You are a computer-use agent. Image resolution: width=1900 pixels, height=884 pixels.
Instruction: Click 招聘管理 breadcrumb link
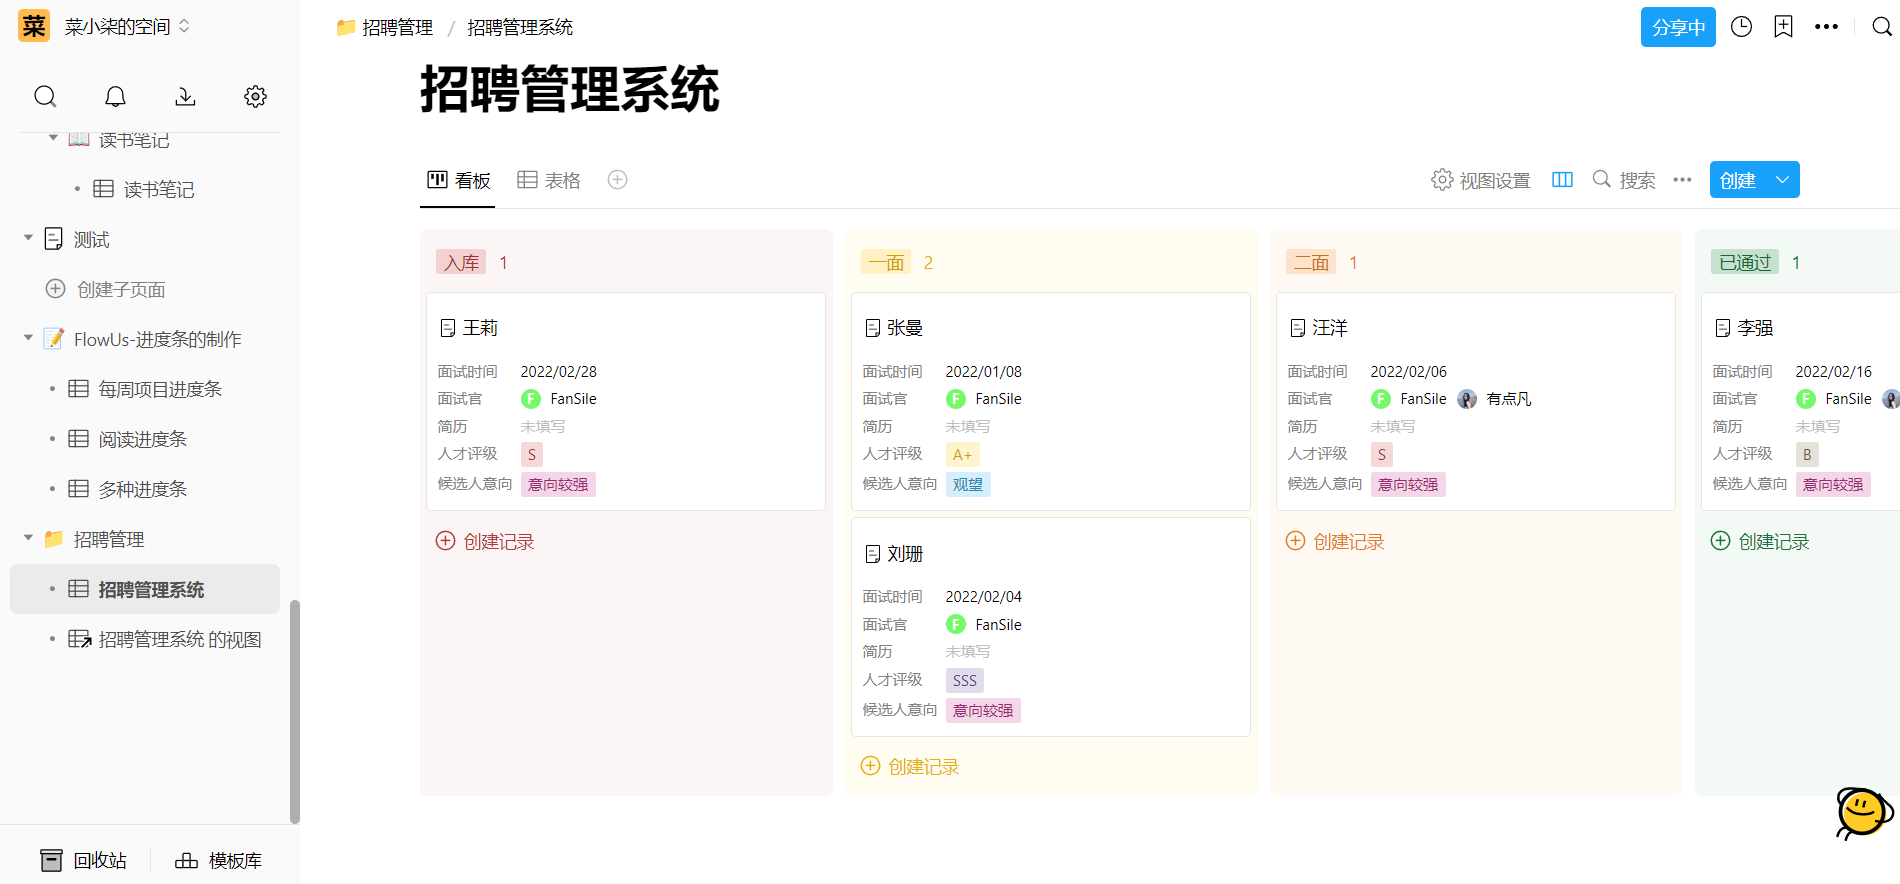385,27
